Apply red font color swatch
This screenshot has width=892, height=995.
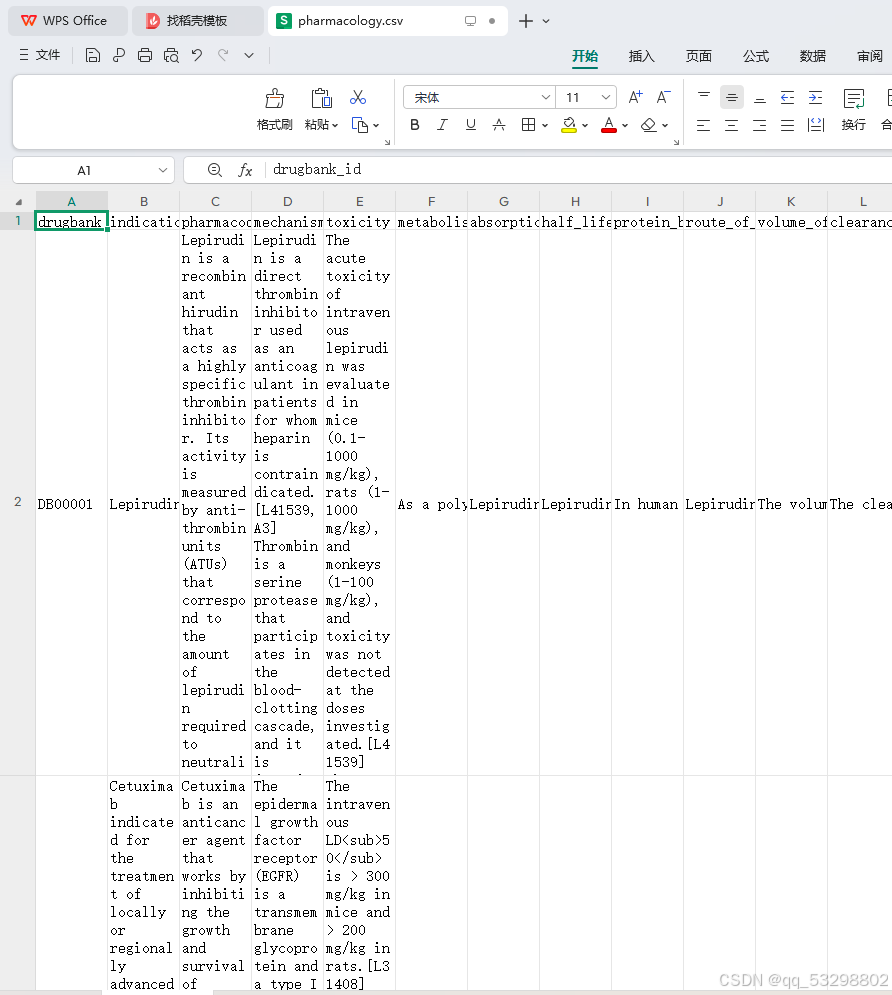point(609,125)
